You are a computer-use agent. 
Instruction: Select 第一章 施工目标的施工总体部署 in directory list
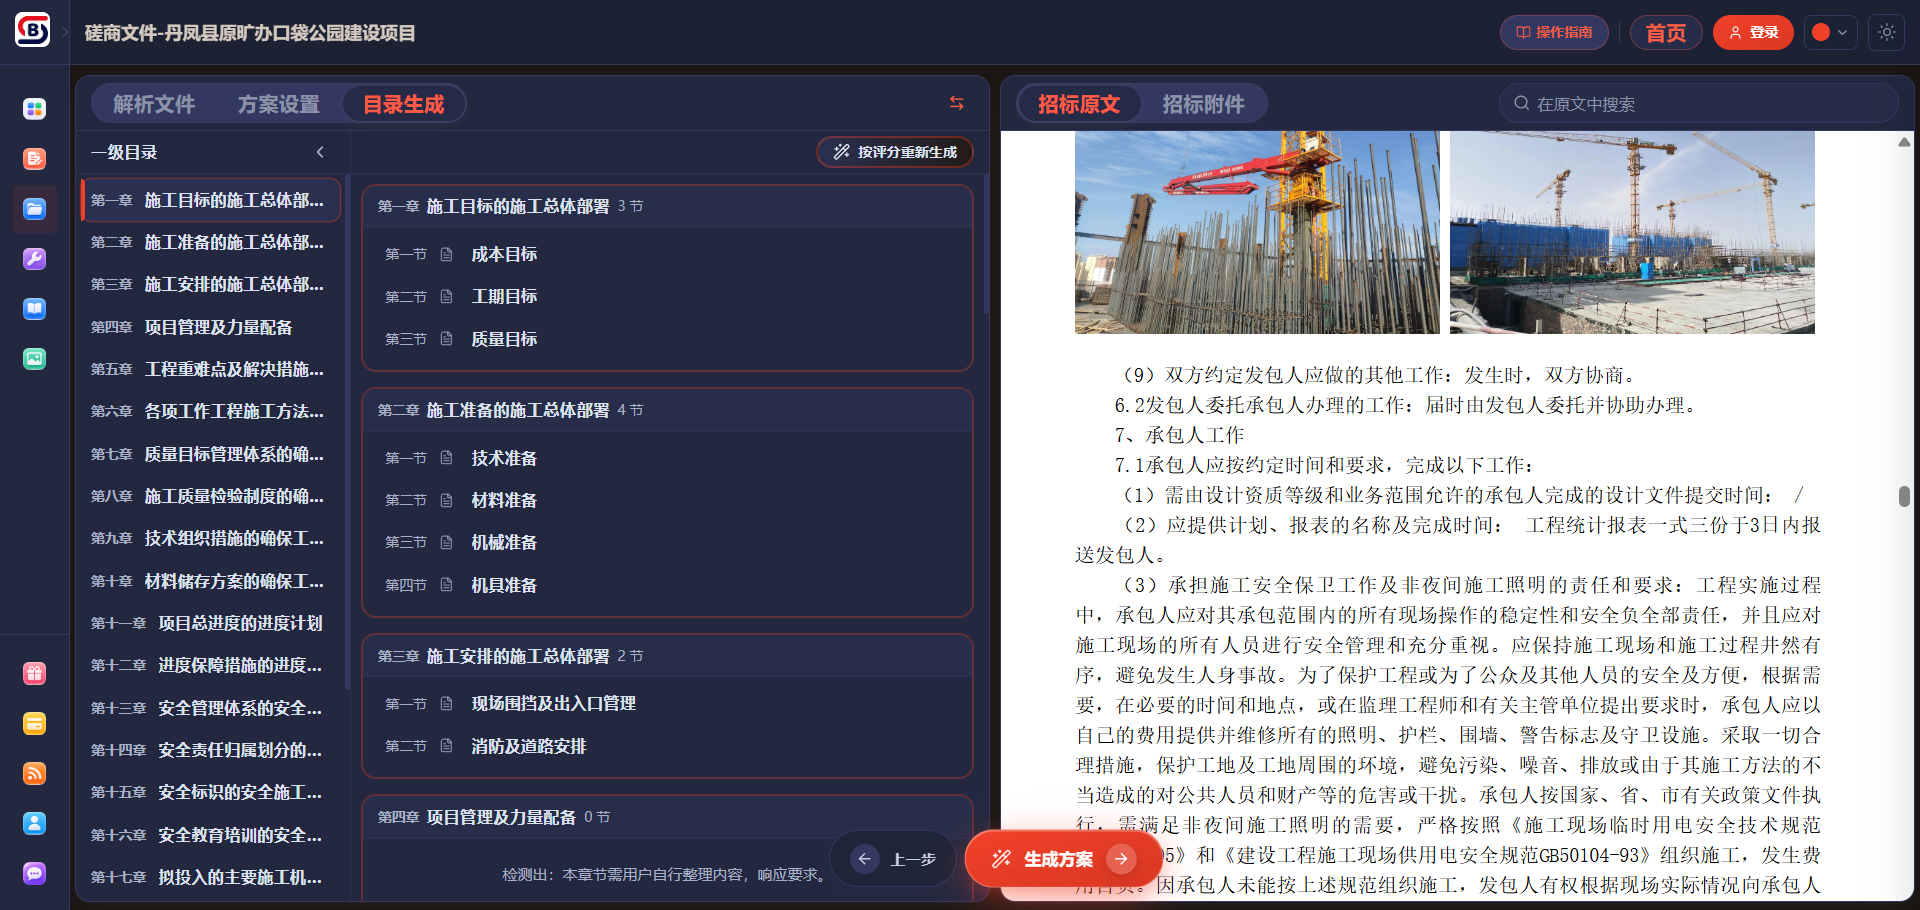point(211,200)
